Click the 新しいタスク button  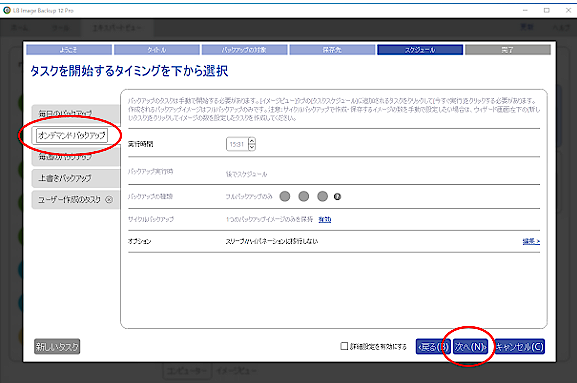[57, 347]
